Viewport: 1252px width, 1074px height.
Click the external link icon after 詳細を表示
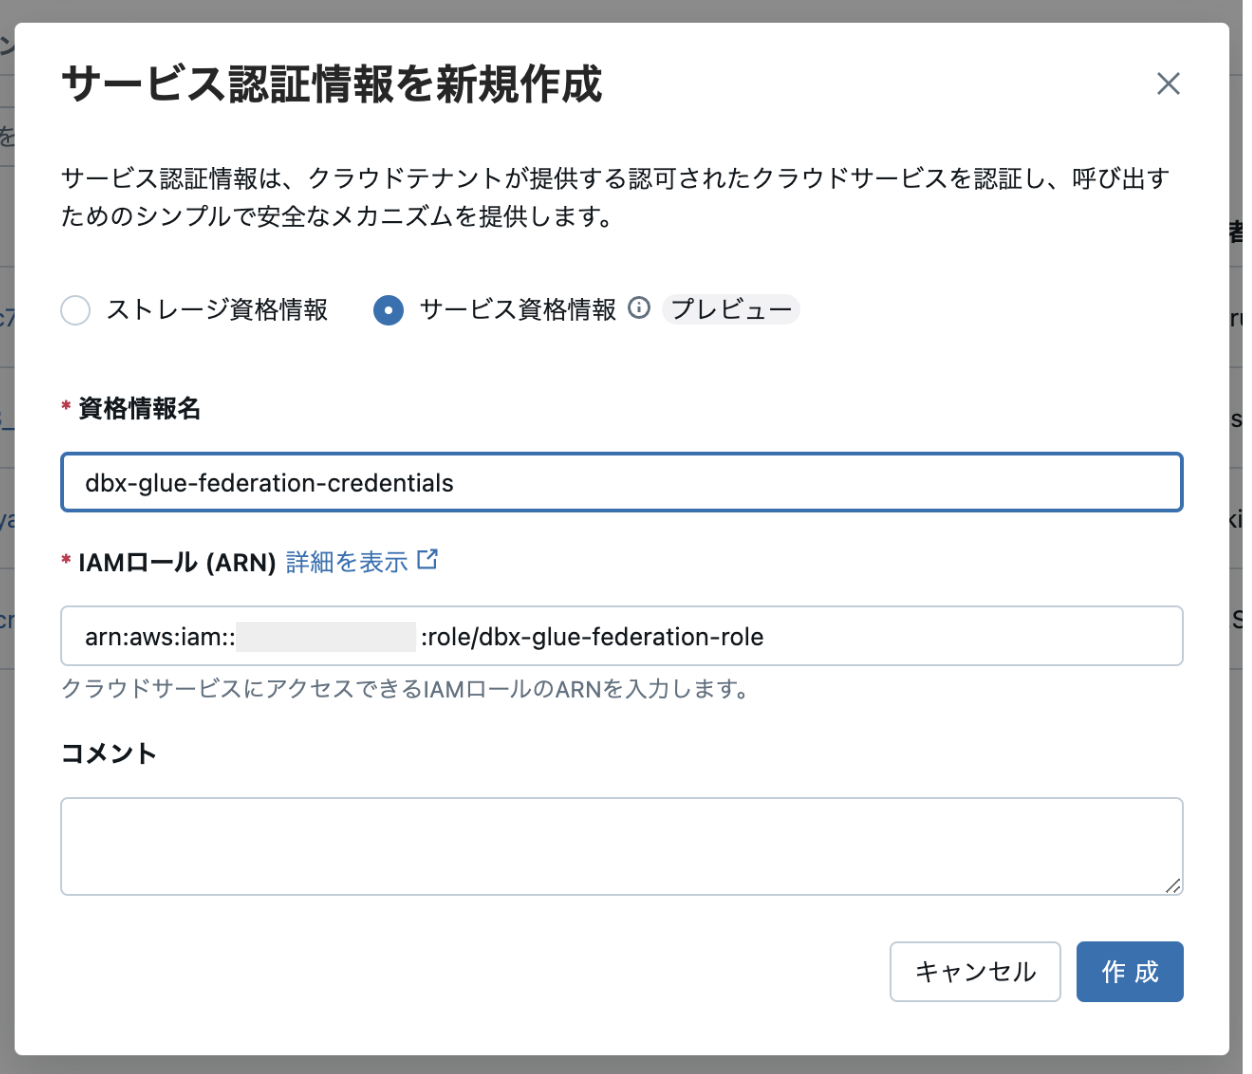427,559
